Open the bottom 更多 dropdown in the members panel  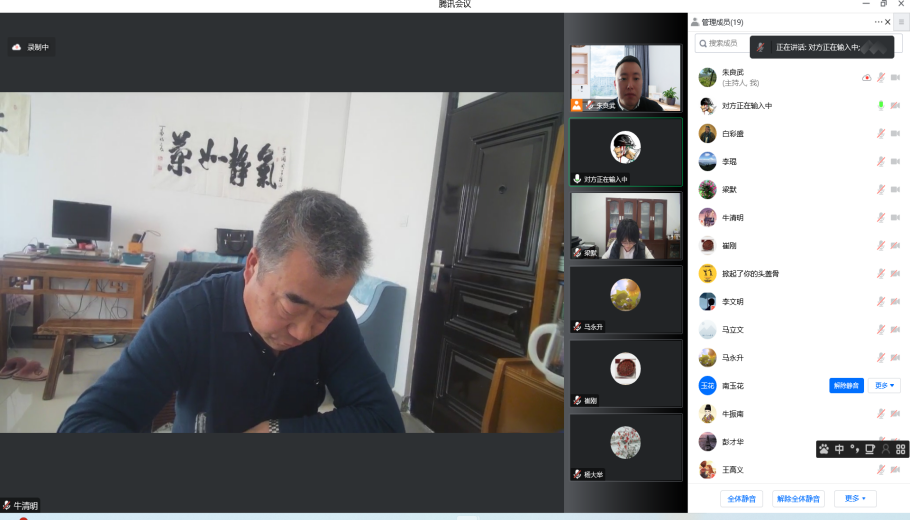tap(854, 498)
